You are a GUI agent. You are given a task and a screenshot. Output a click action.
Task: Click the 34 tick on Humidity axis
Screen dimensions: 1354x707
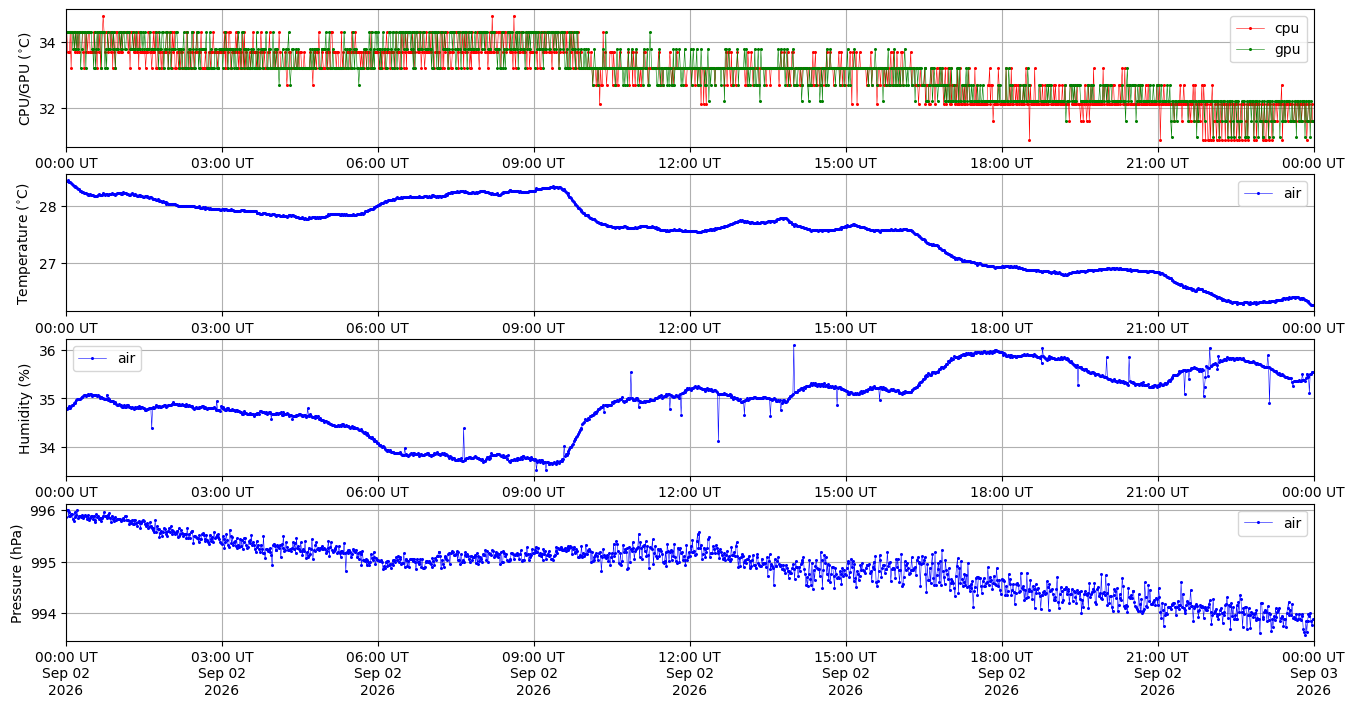51,447
